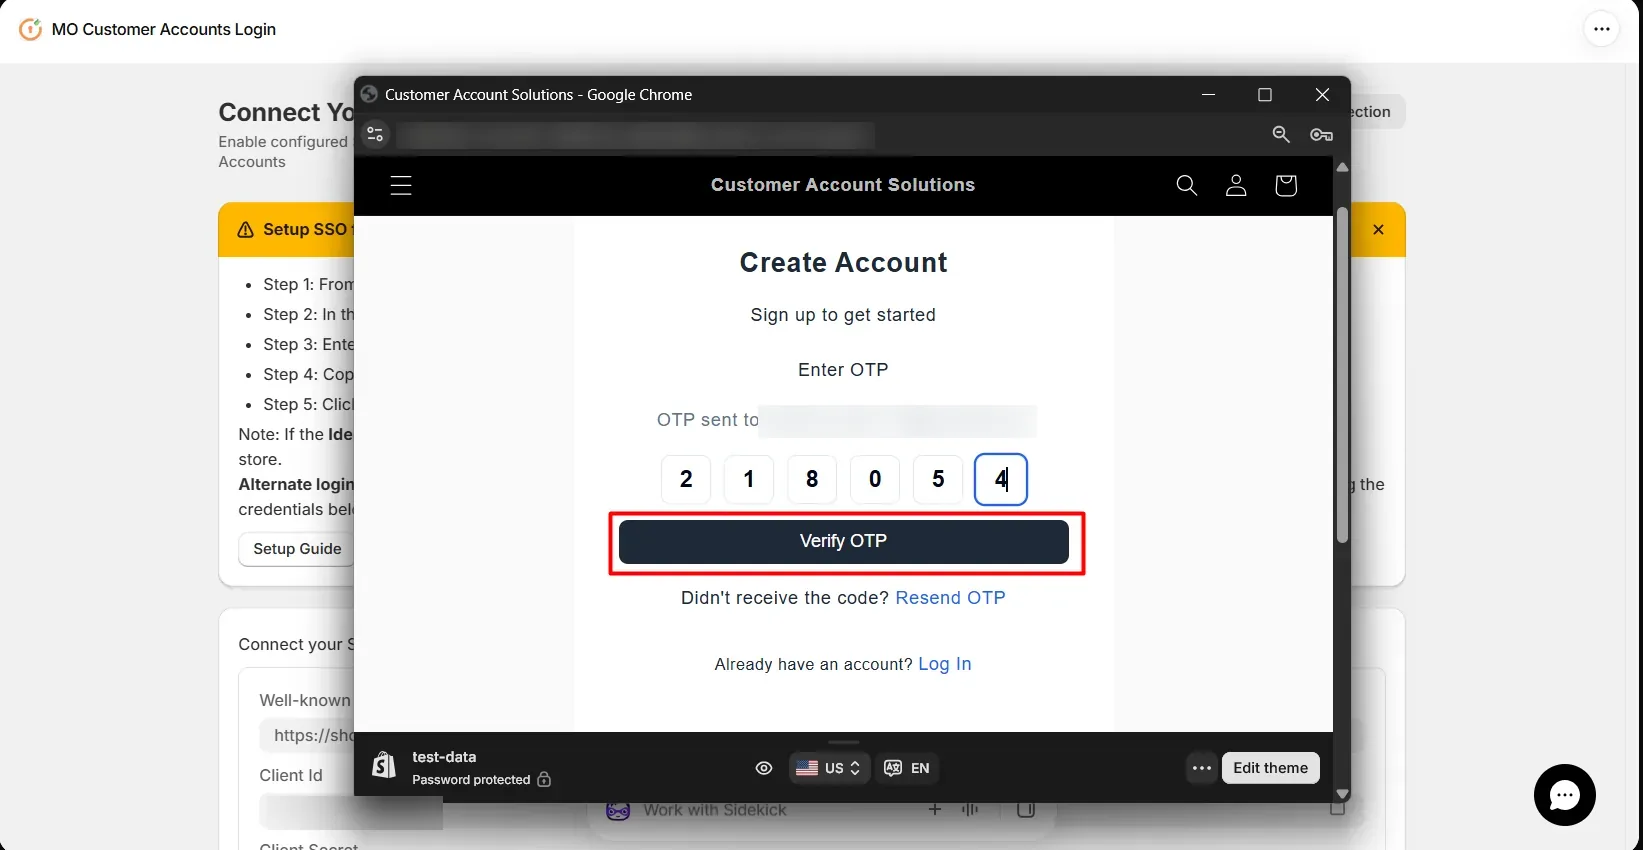
Task: Open the chat support bubble
Action: (x=1565, y=795)
